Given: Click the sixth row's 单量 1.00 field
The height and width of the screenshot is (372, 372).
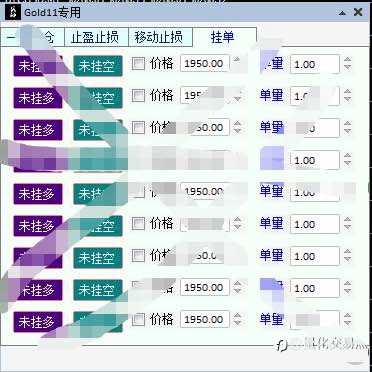Looking at the screenshot, I should pyautogui.click(x=315, y=224).
